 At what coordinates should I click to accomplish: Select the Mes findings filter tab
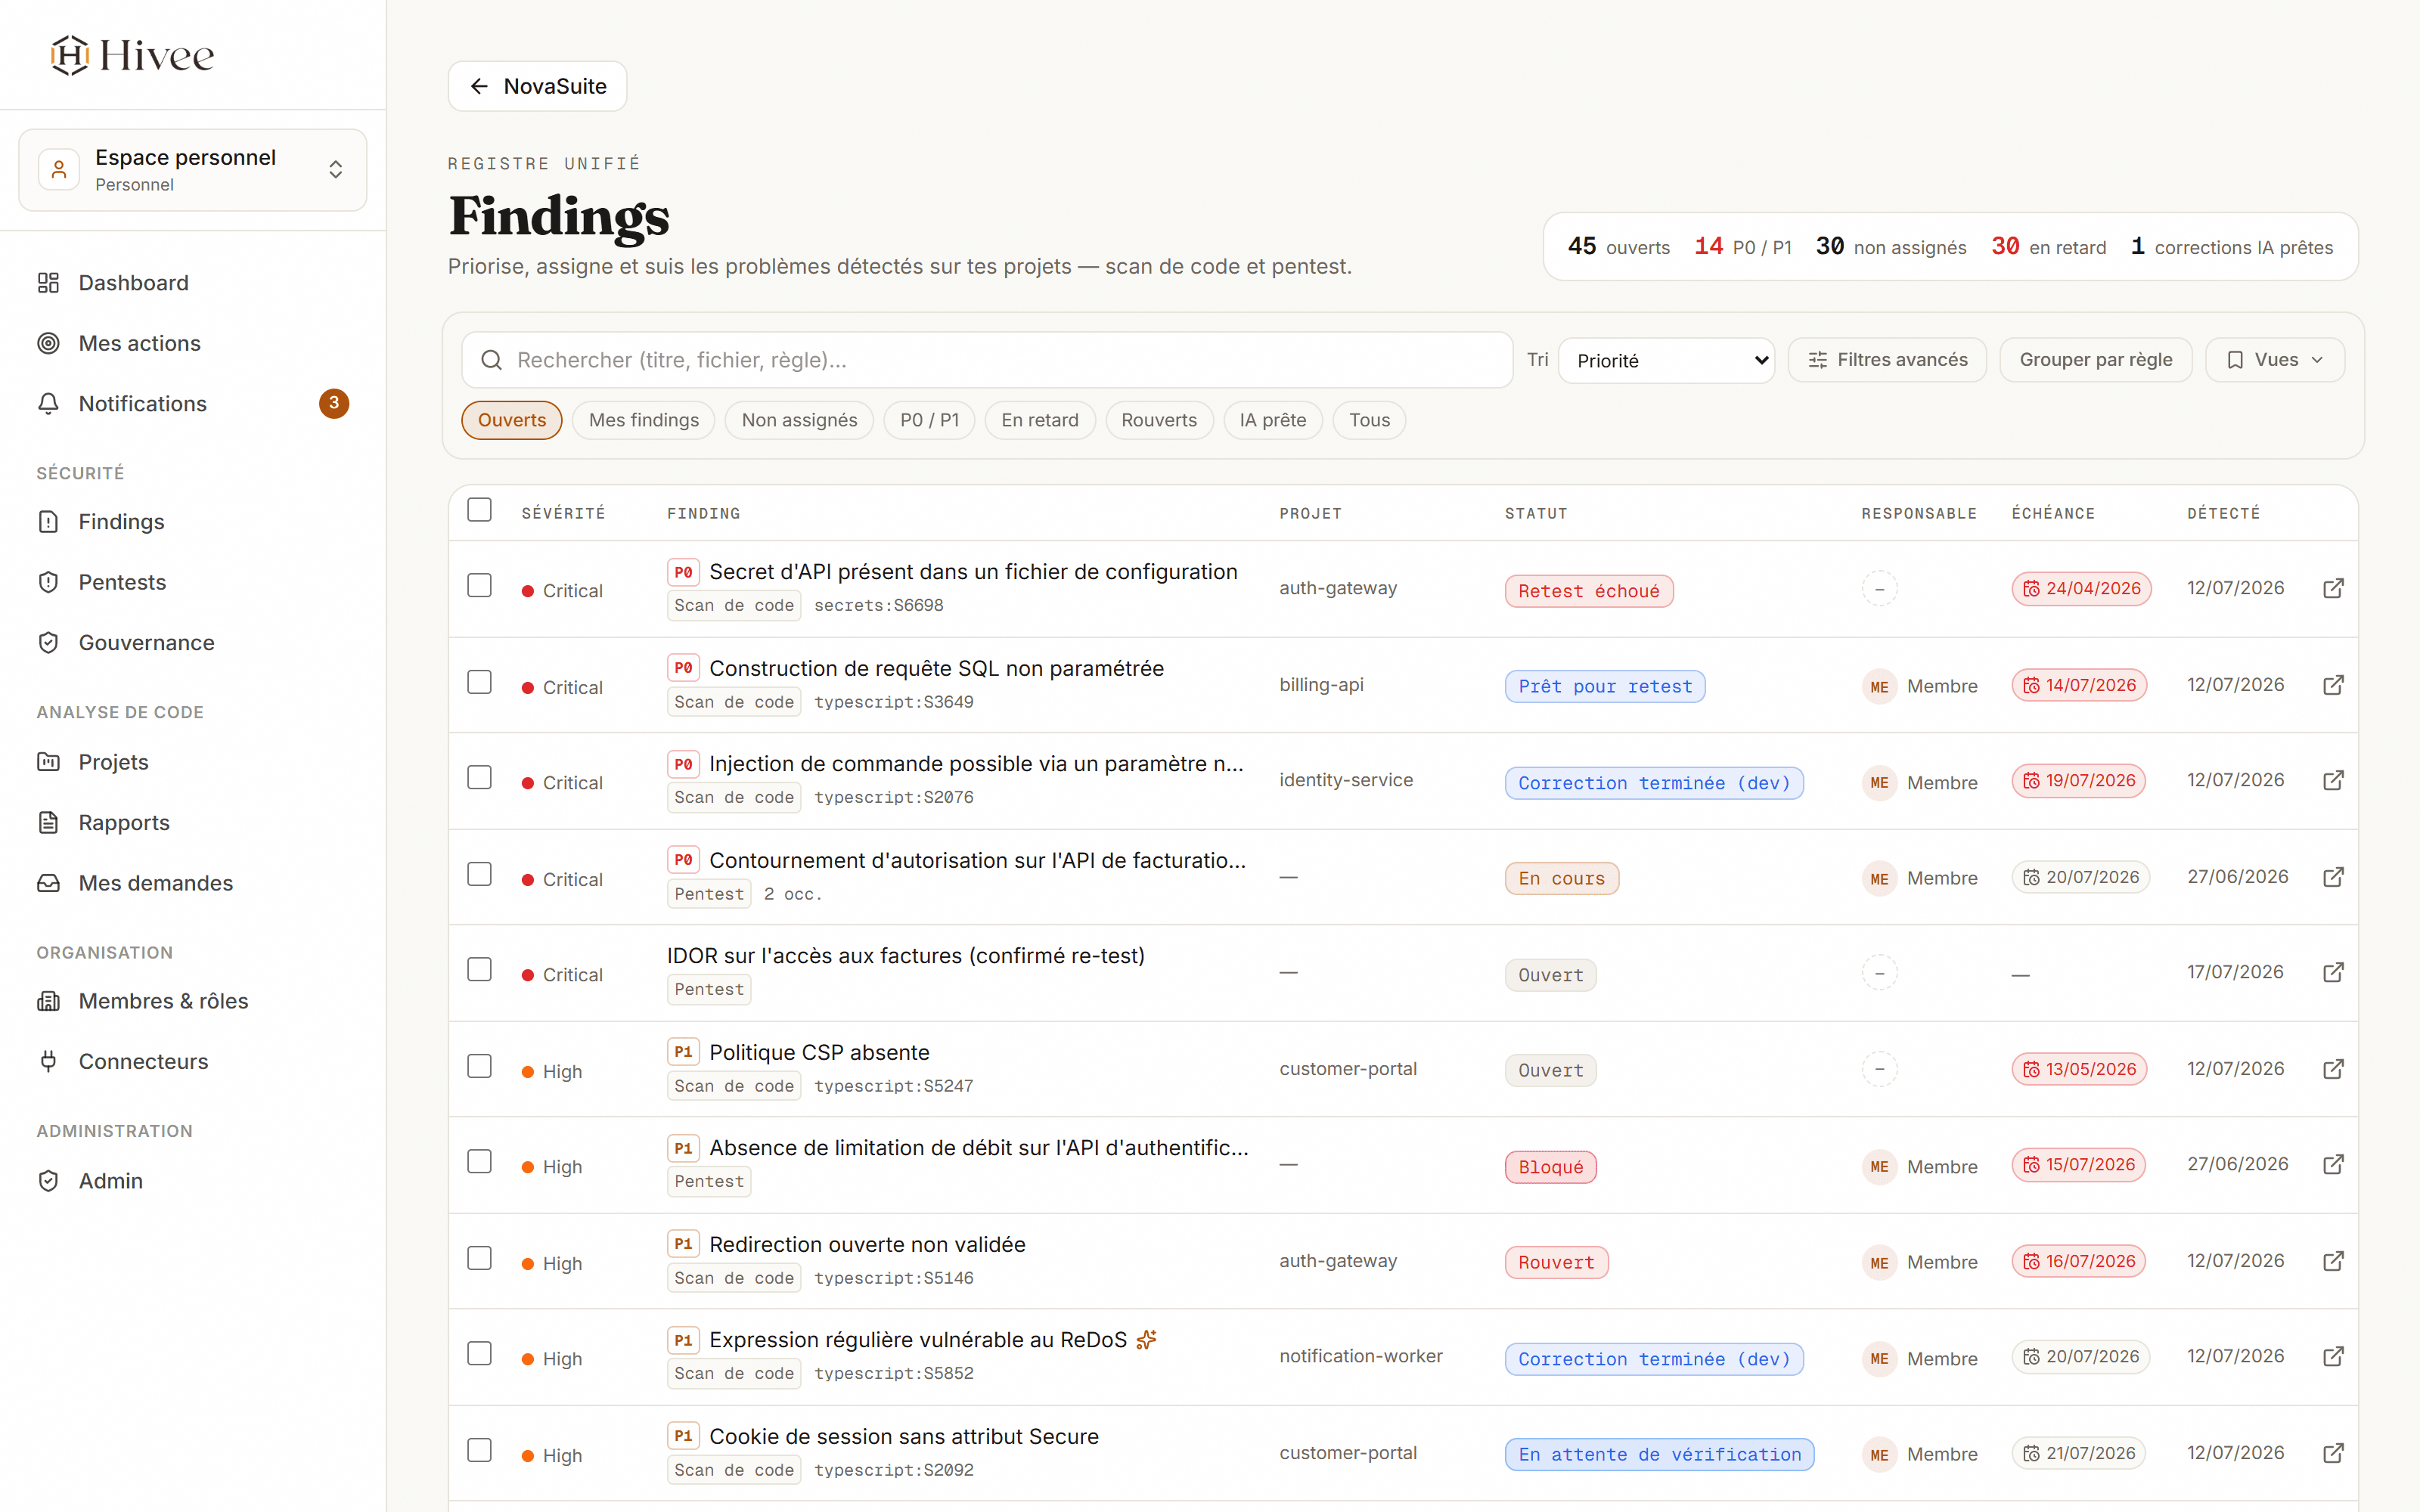click(644, 420)
